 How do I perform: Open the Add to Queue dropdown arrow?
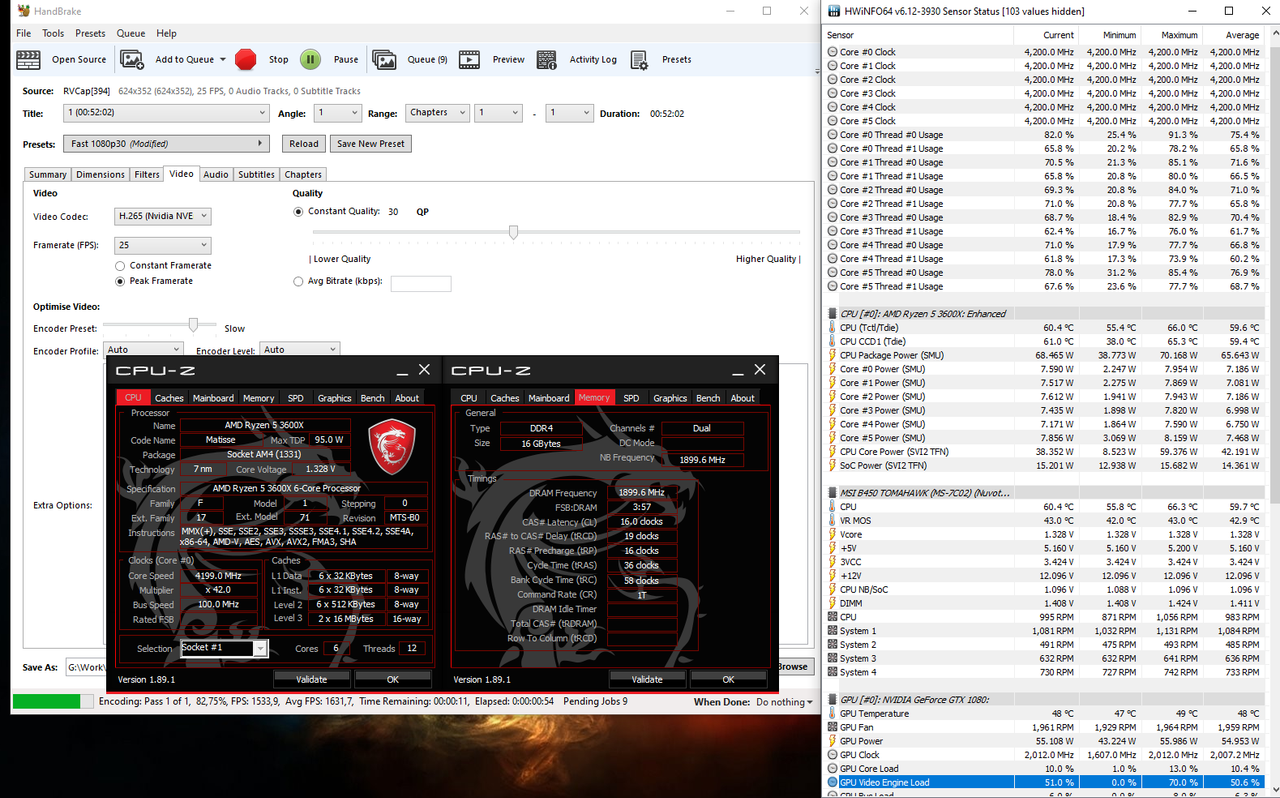click(x=223, y=60)
